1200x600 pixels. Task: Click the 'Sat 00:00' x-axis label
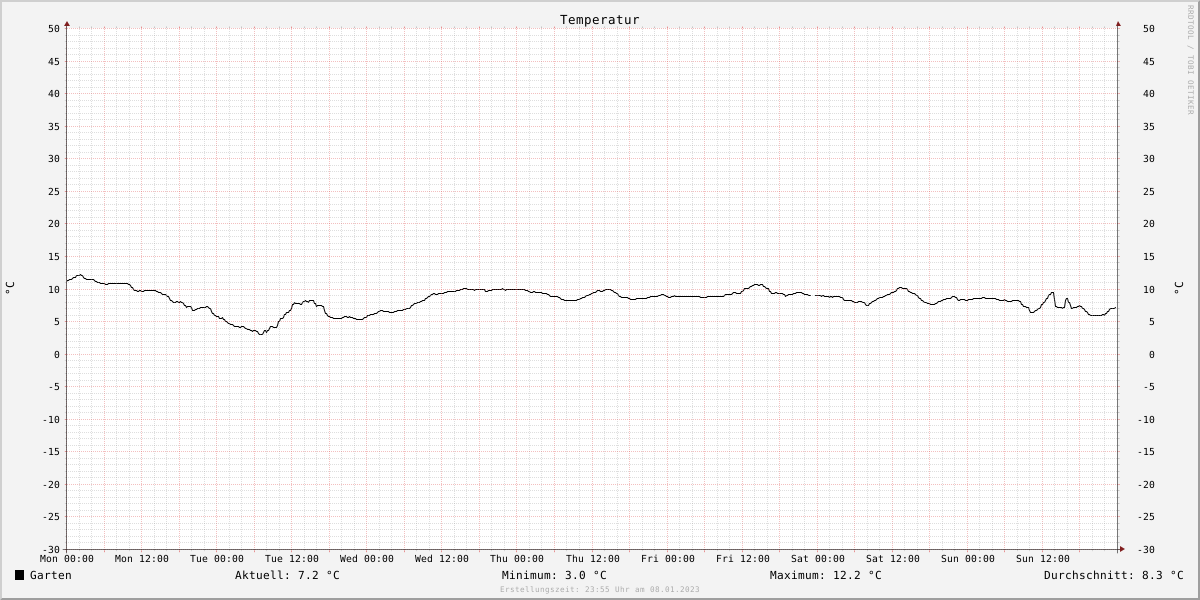pos(818,559)
